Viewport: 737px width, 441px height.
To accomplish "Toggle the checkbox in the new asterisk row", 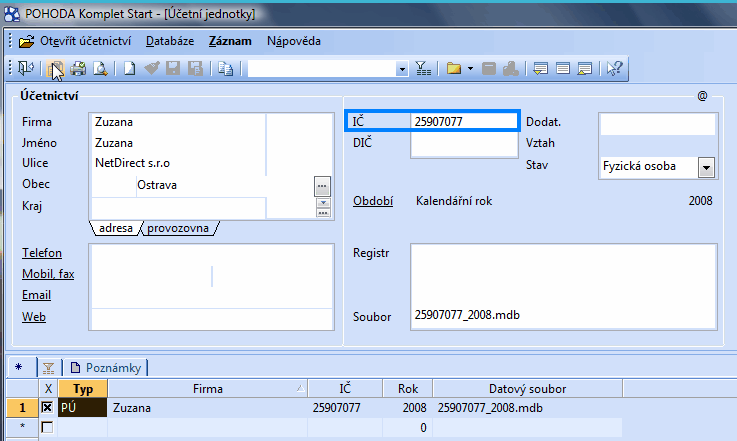I will (x=47, y=427).
